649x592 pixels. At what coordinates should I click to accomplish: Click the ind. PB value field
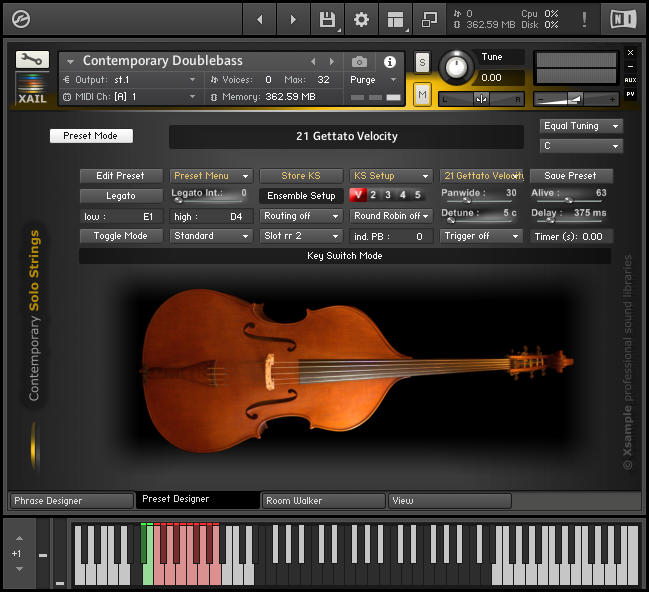[x=391, y=236]
